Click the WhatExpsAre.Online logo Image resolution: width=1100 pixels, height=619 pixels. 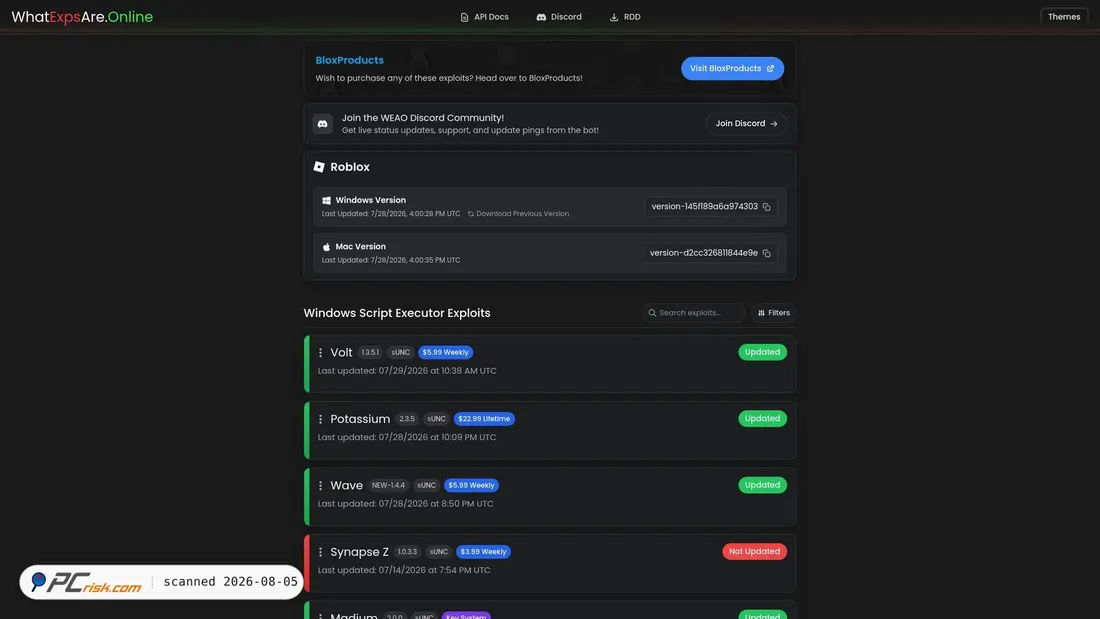82,17
